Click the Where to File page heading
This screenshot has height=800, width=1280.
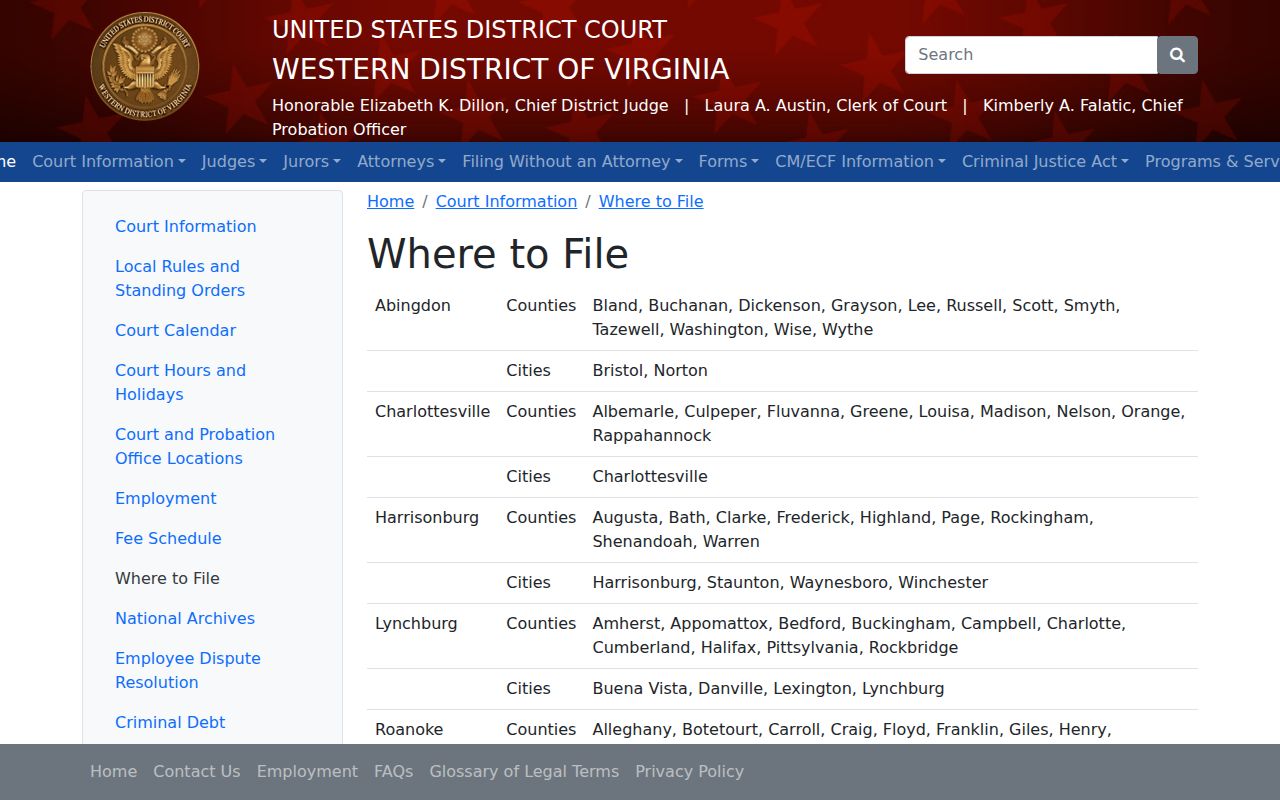(x=498, y=253)
